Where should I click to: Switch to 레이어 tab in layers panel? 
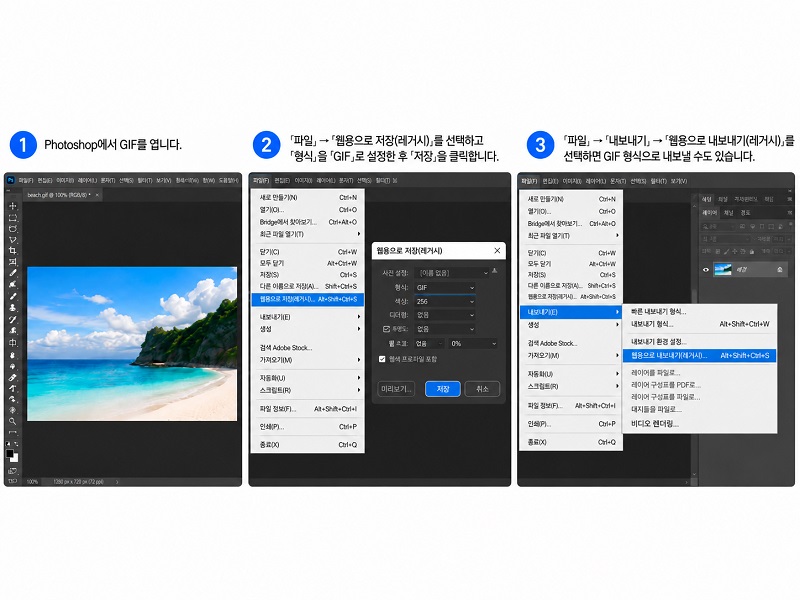click(x=709, y=213)
